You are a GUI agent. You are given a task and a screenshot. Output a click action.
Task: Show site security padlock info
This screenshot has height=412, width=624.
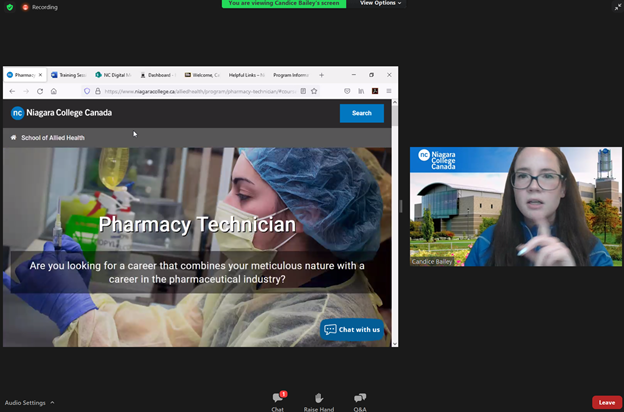(x=98, y=91)
